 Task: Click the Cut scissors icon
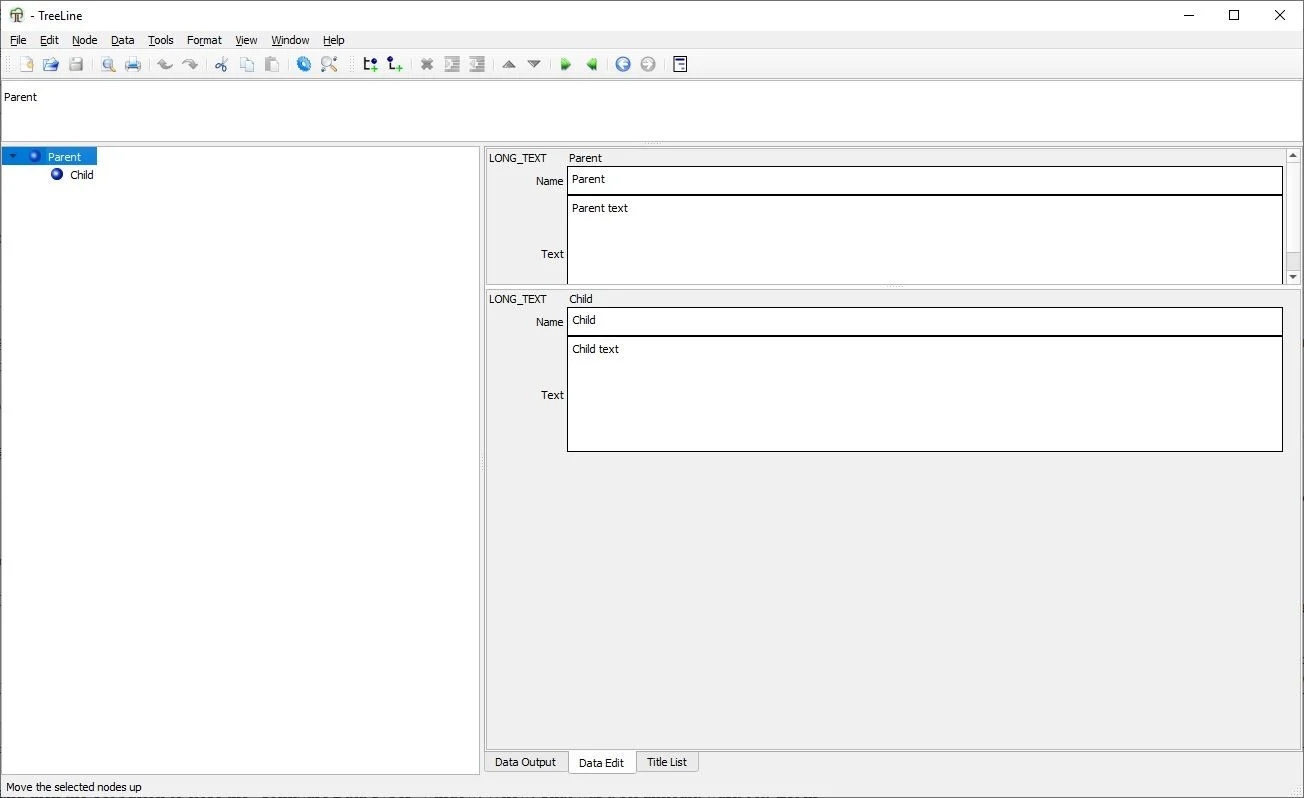pos(221,64)
